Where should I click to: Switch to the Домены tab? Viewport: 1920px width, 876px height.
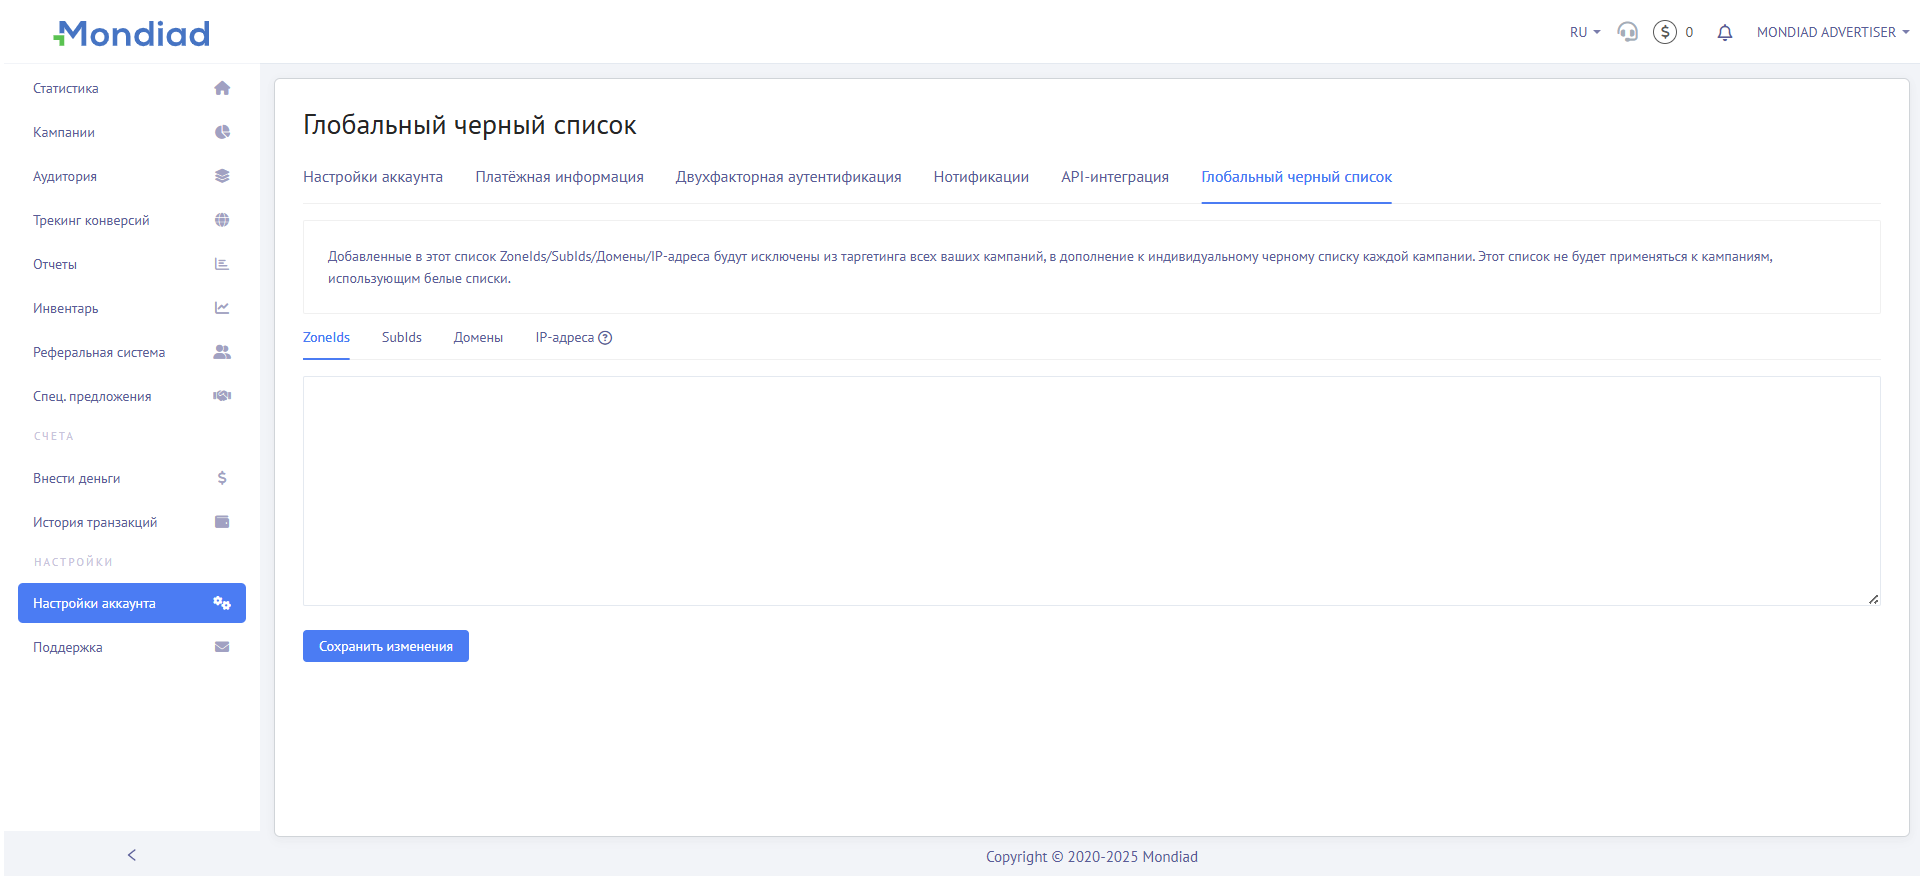[x=478, y=338]
